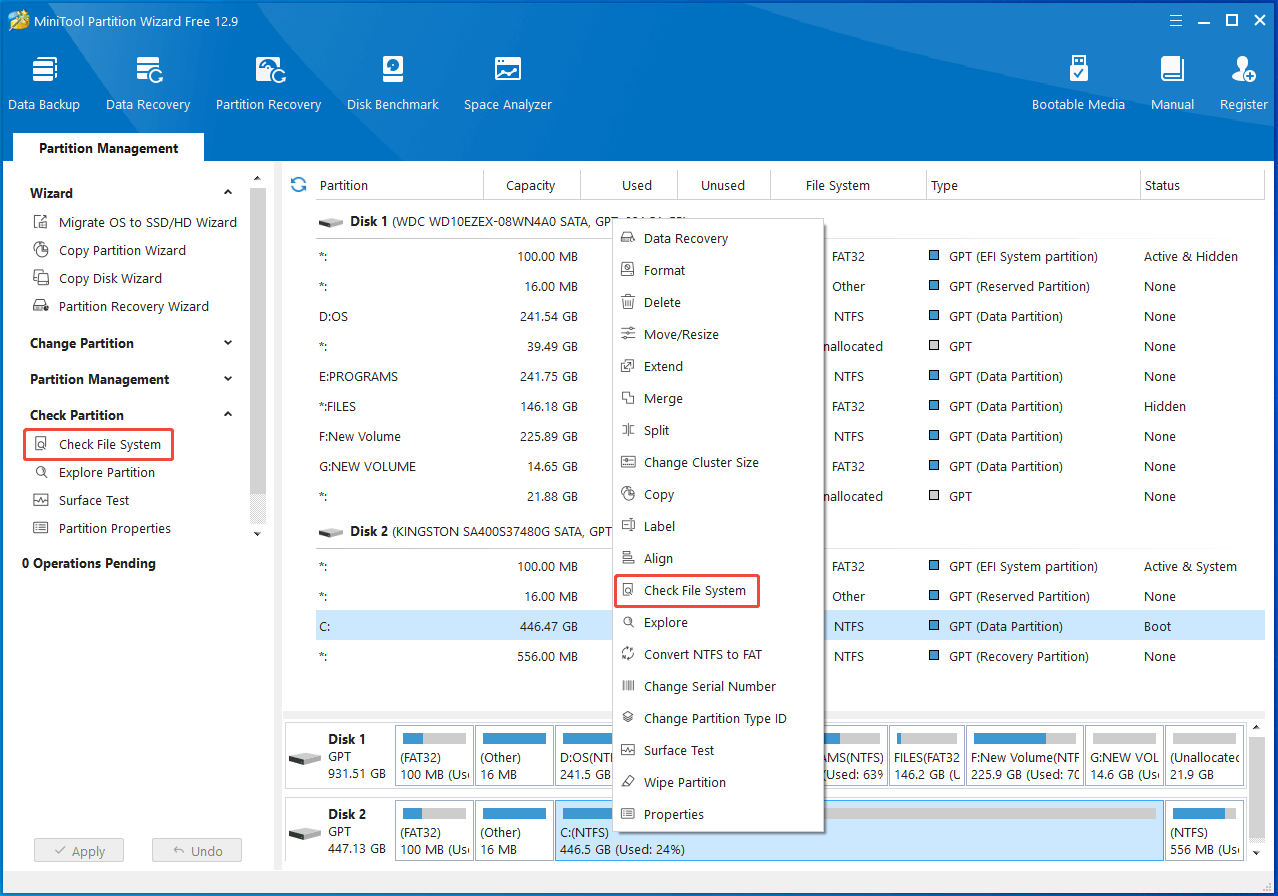1278x896 pixels.
Task: Expand the Partition Management sidebar section
Action: tap(228, 379)
